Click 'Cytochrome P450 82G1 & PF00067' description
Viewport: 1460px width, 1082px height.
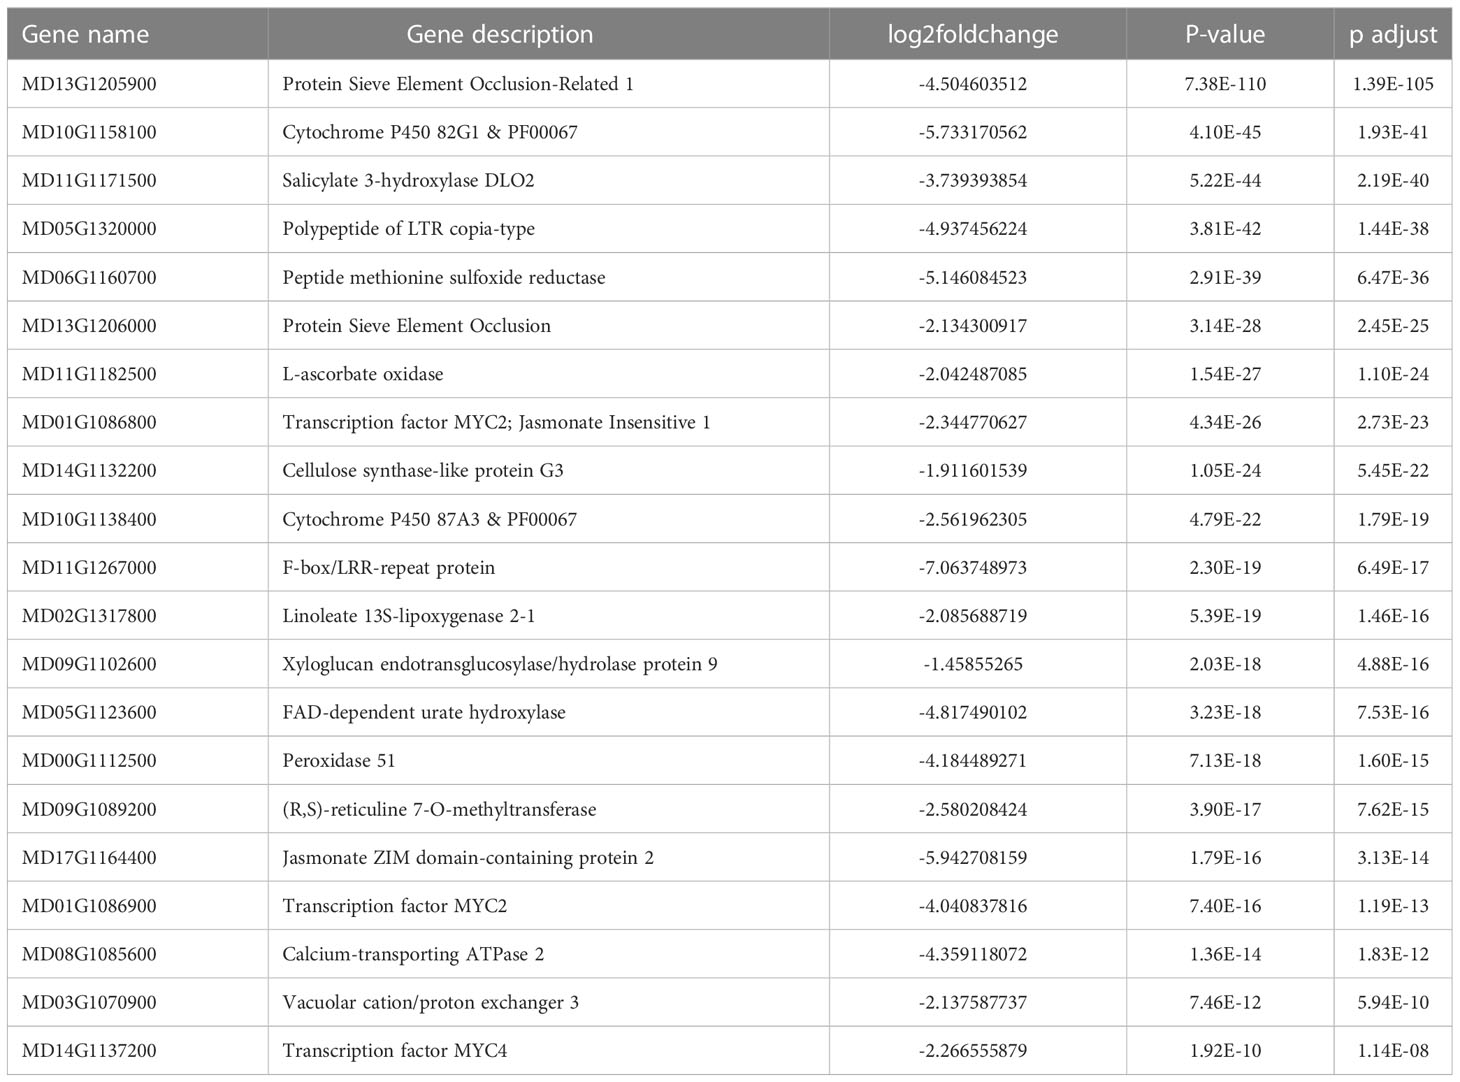[430, 132]
